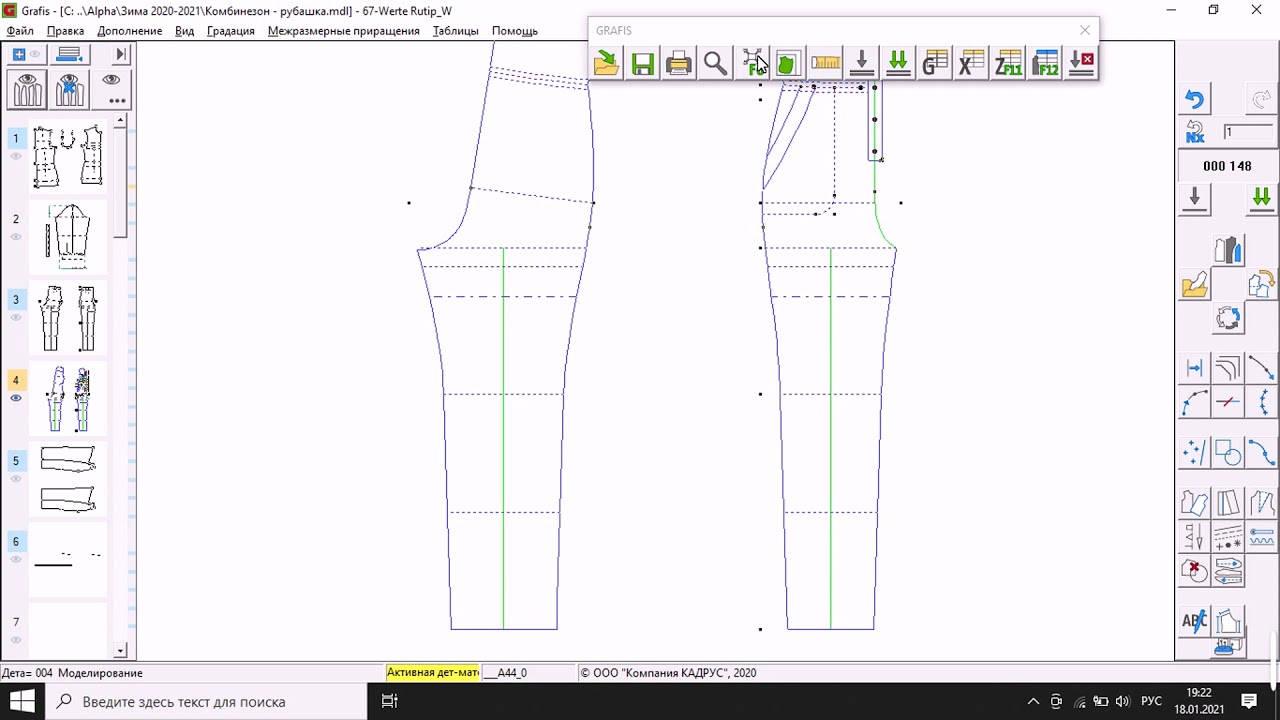Open the Вид menu
Screen dimensions: 1280x720
pyautogui.click(x=184, y=31)
